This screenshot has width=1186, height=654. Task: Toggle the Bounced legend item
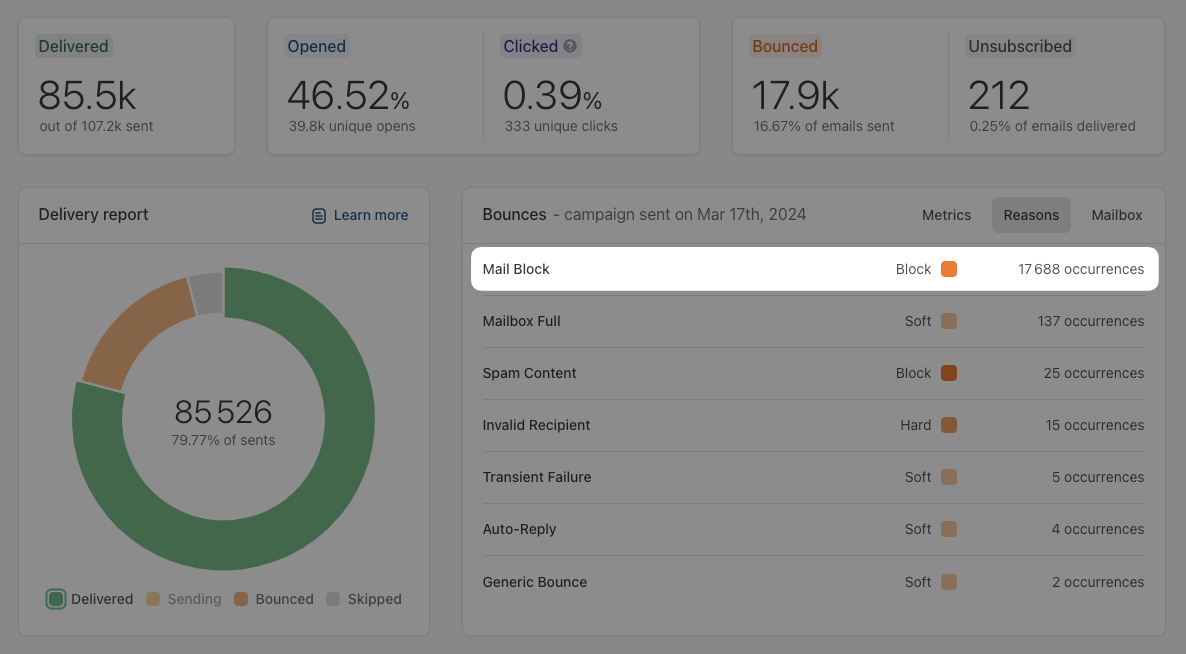(x=274, y=599)
